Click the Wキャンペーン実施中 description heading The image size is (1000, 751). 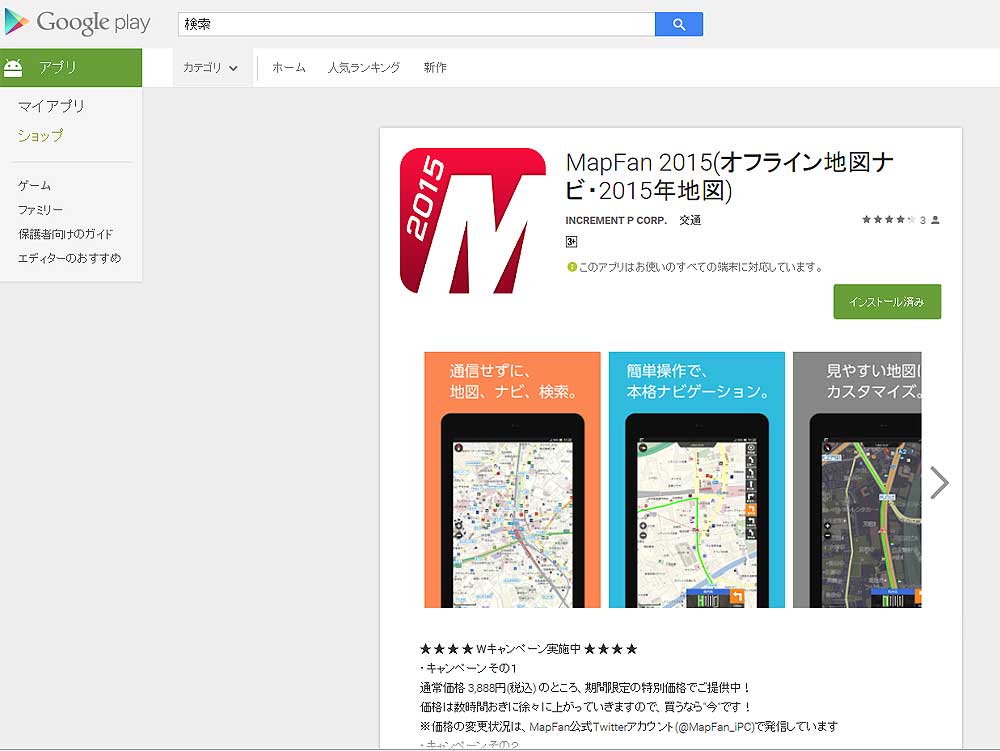(x=528, y=649)
